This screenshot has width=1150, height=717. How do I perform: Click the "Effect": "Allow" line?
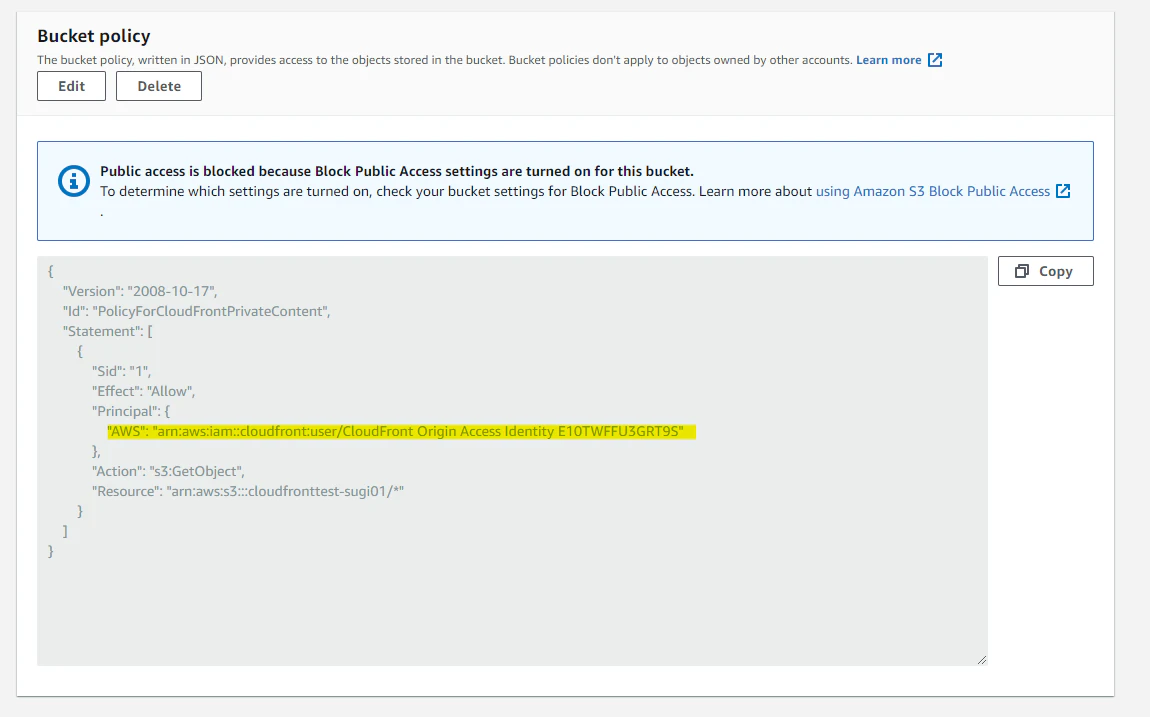(144, 391)
